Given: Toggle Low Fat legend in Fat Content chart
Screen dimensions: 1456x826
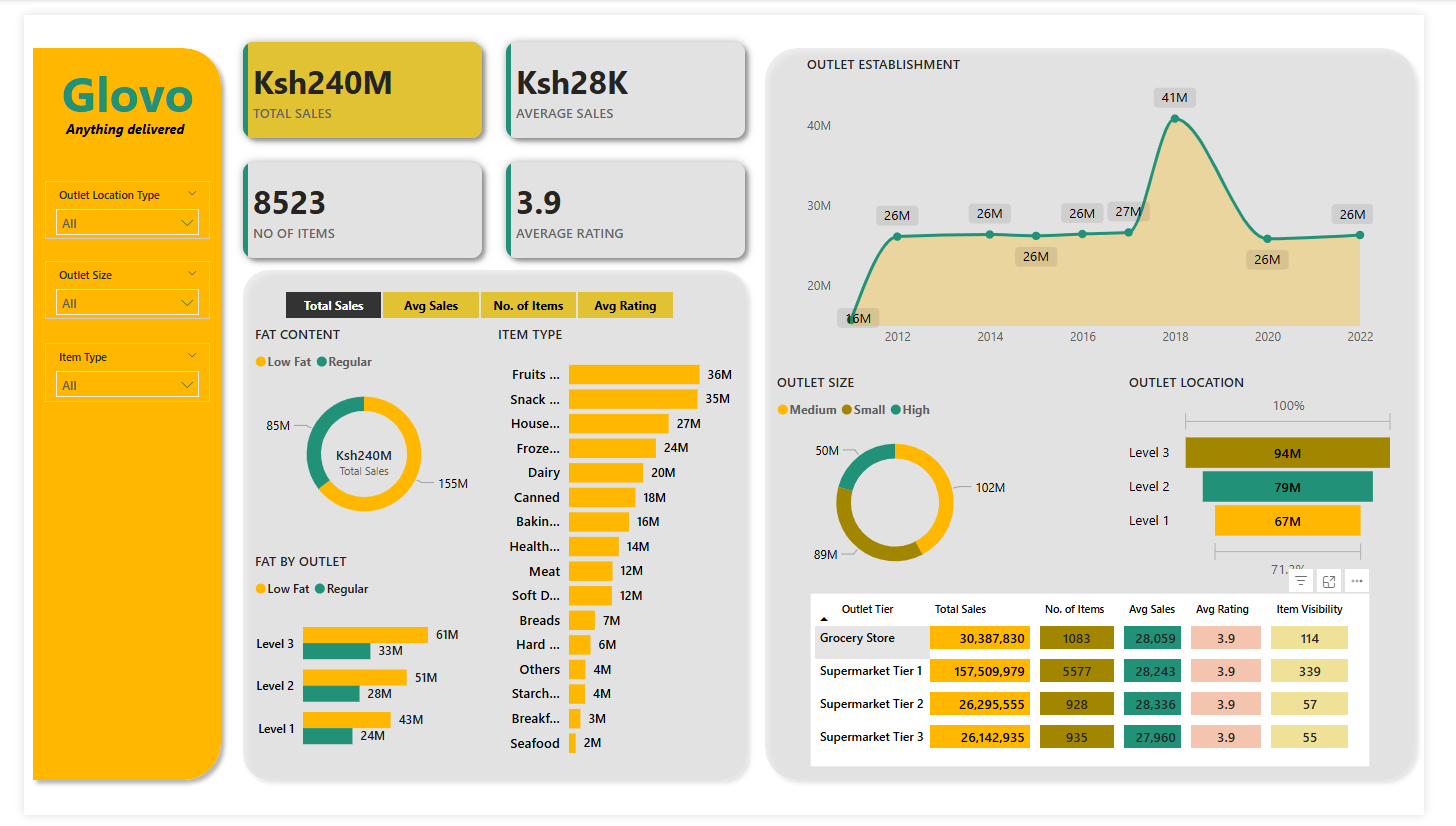Looking at the screenshot, I should click(284, 362).
